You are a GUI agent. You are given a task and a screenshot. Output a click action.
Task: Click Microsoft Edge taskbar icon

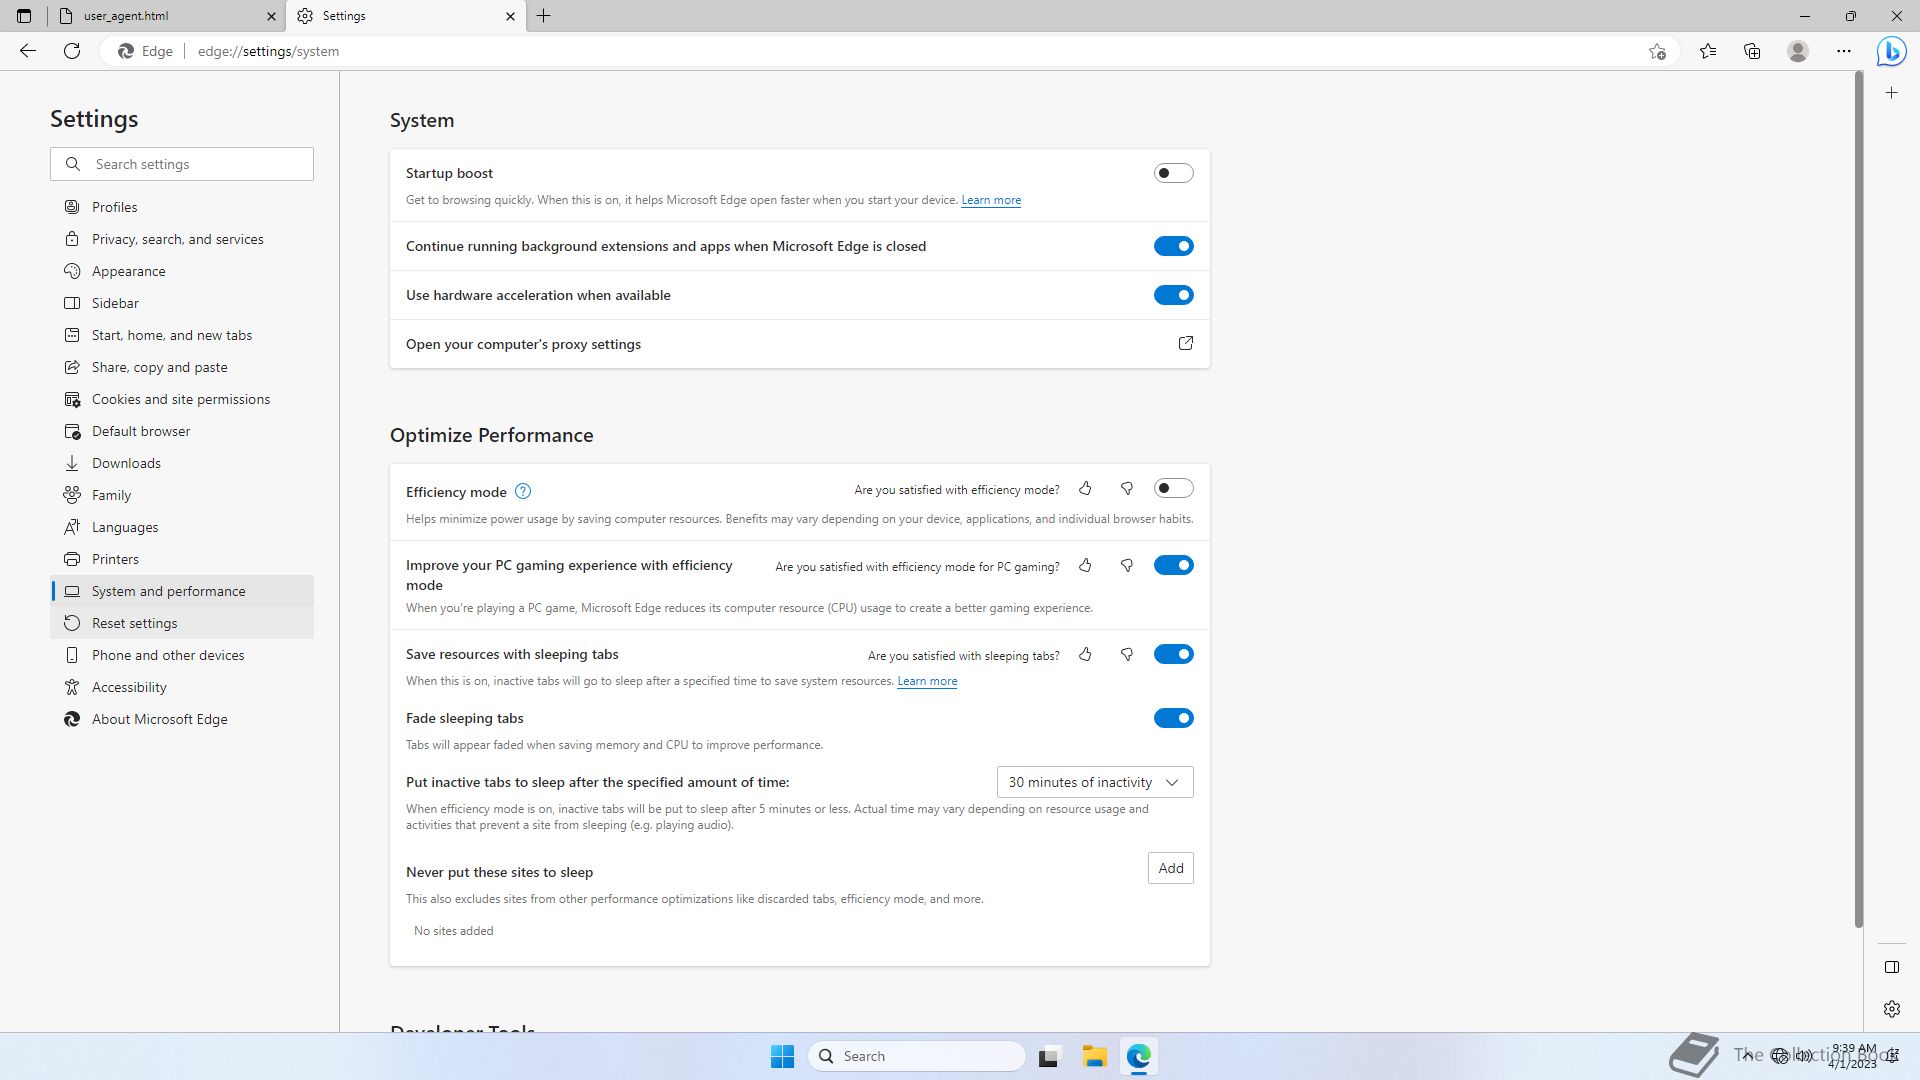1139,1056
